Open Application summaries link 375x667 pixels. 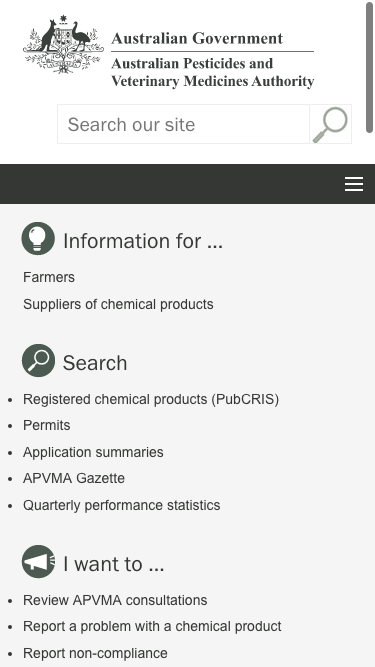coord(93,452)
